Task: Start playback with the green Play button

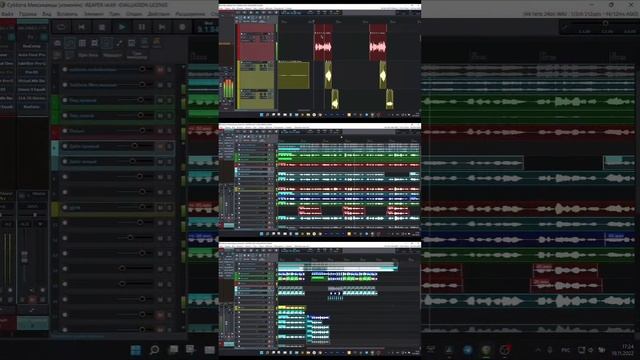Action: click(x=122, y=27)
